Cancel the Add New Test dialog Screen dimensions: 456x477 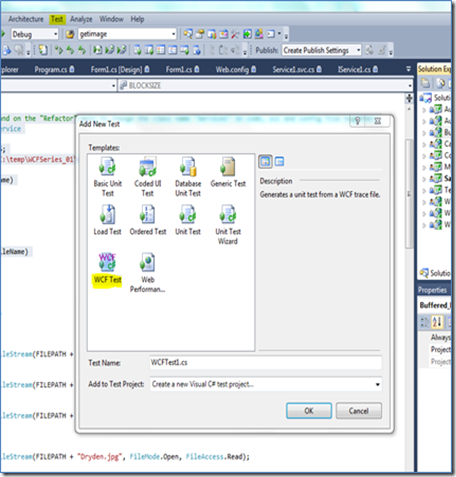(359, 411)
